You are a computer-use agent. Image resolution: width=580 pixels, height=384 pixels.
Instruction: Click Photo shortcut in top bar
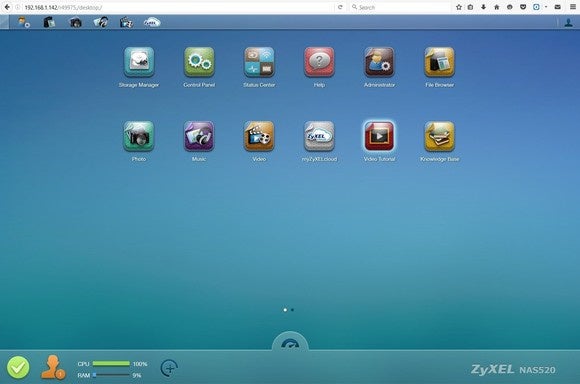(75, 22)
